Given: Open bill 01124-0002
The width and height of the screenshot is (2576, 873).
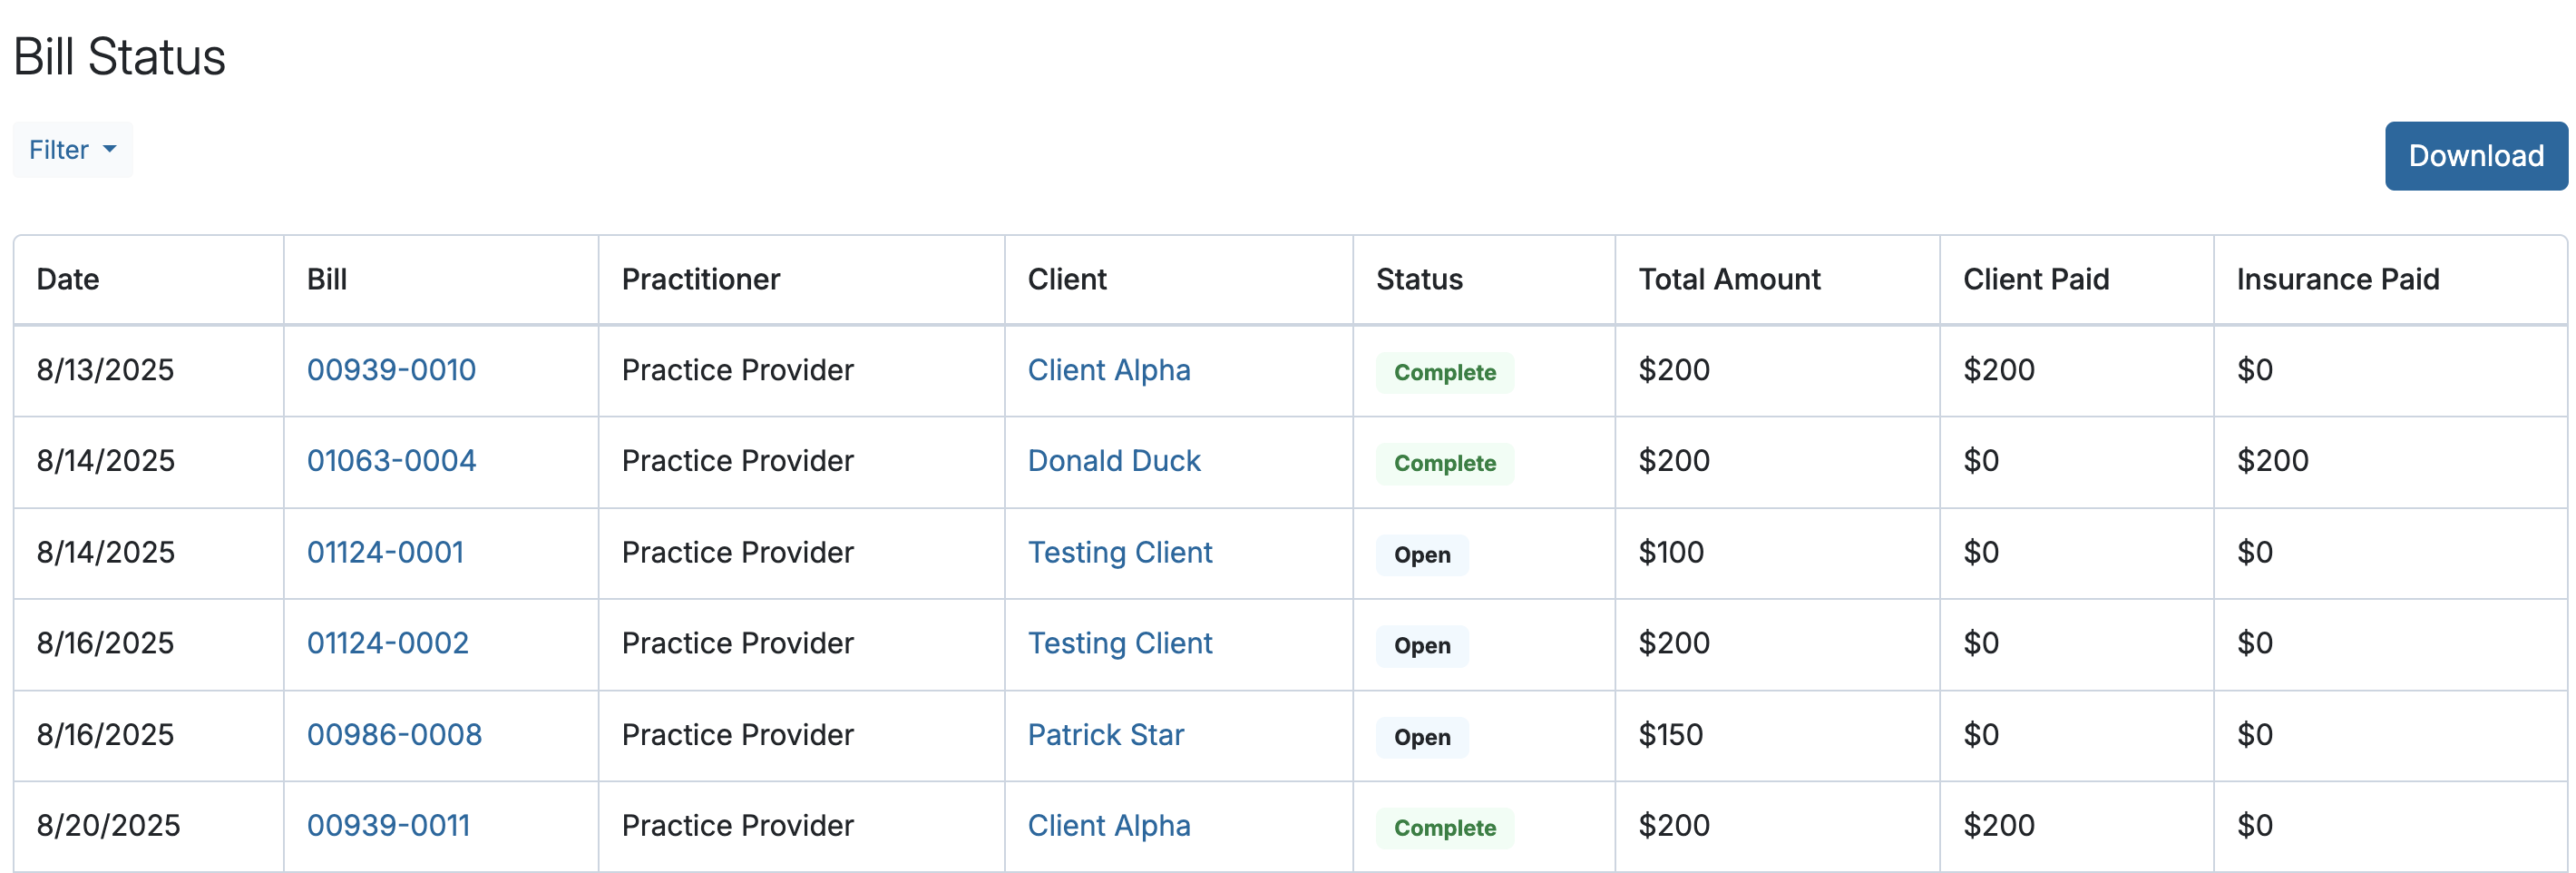Looking at the screenshot, I should point(387,643).
